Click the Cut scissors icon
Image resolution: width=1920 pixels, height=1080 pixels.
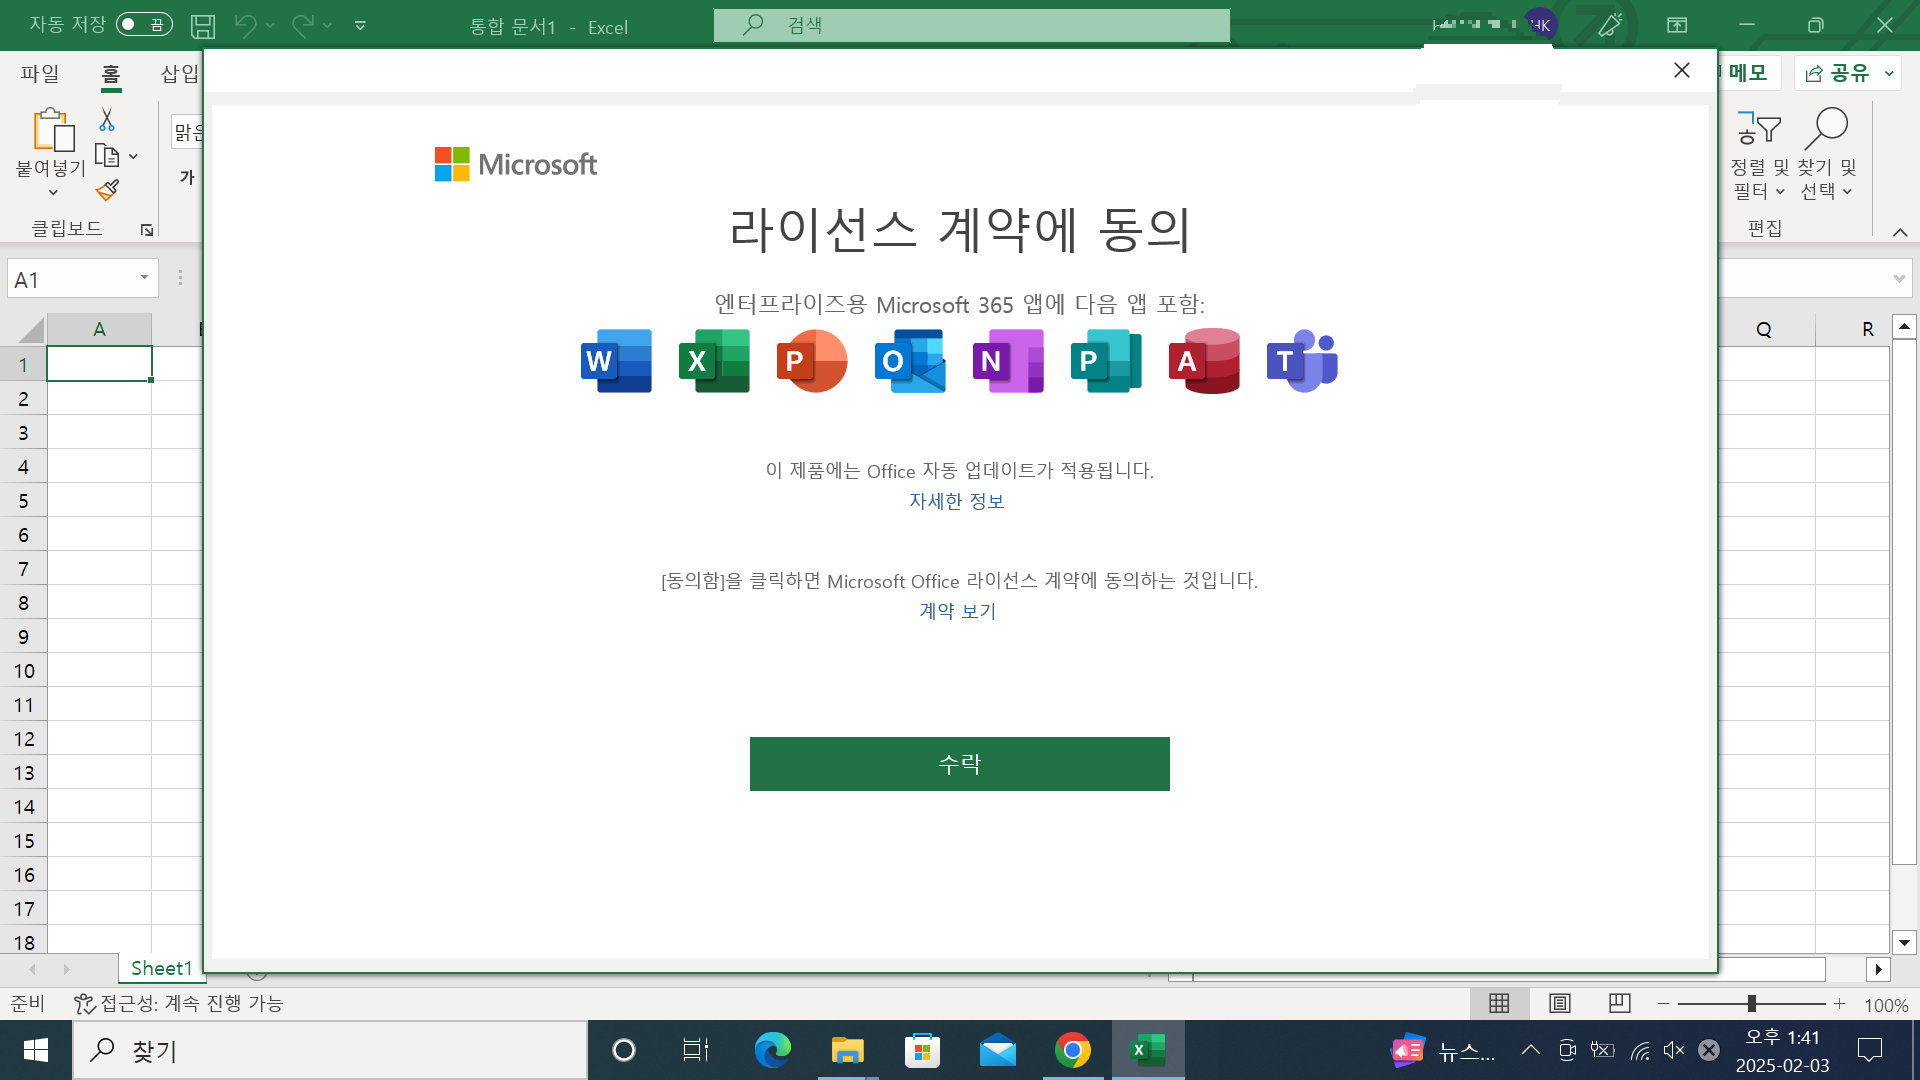point(107,120)
